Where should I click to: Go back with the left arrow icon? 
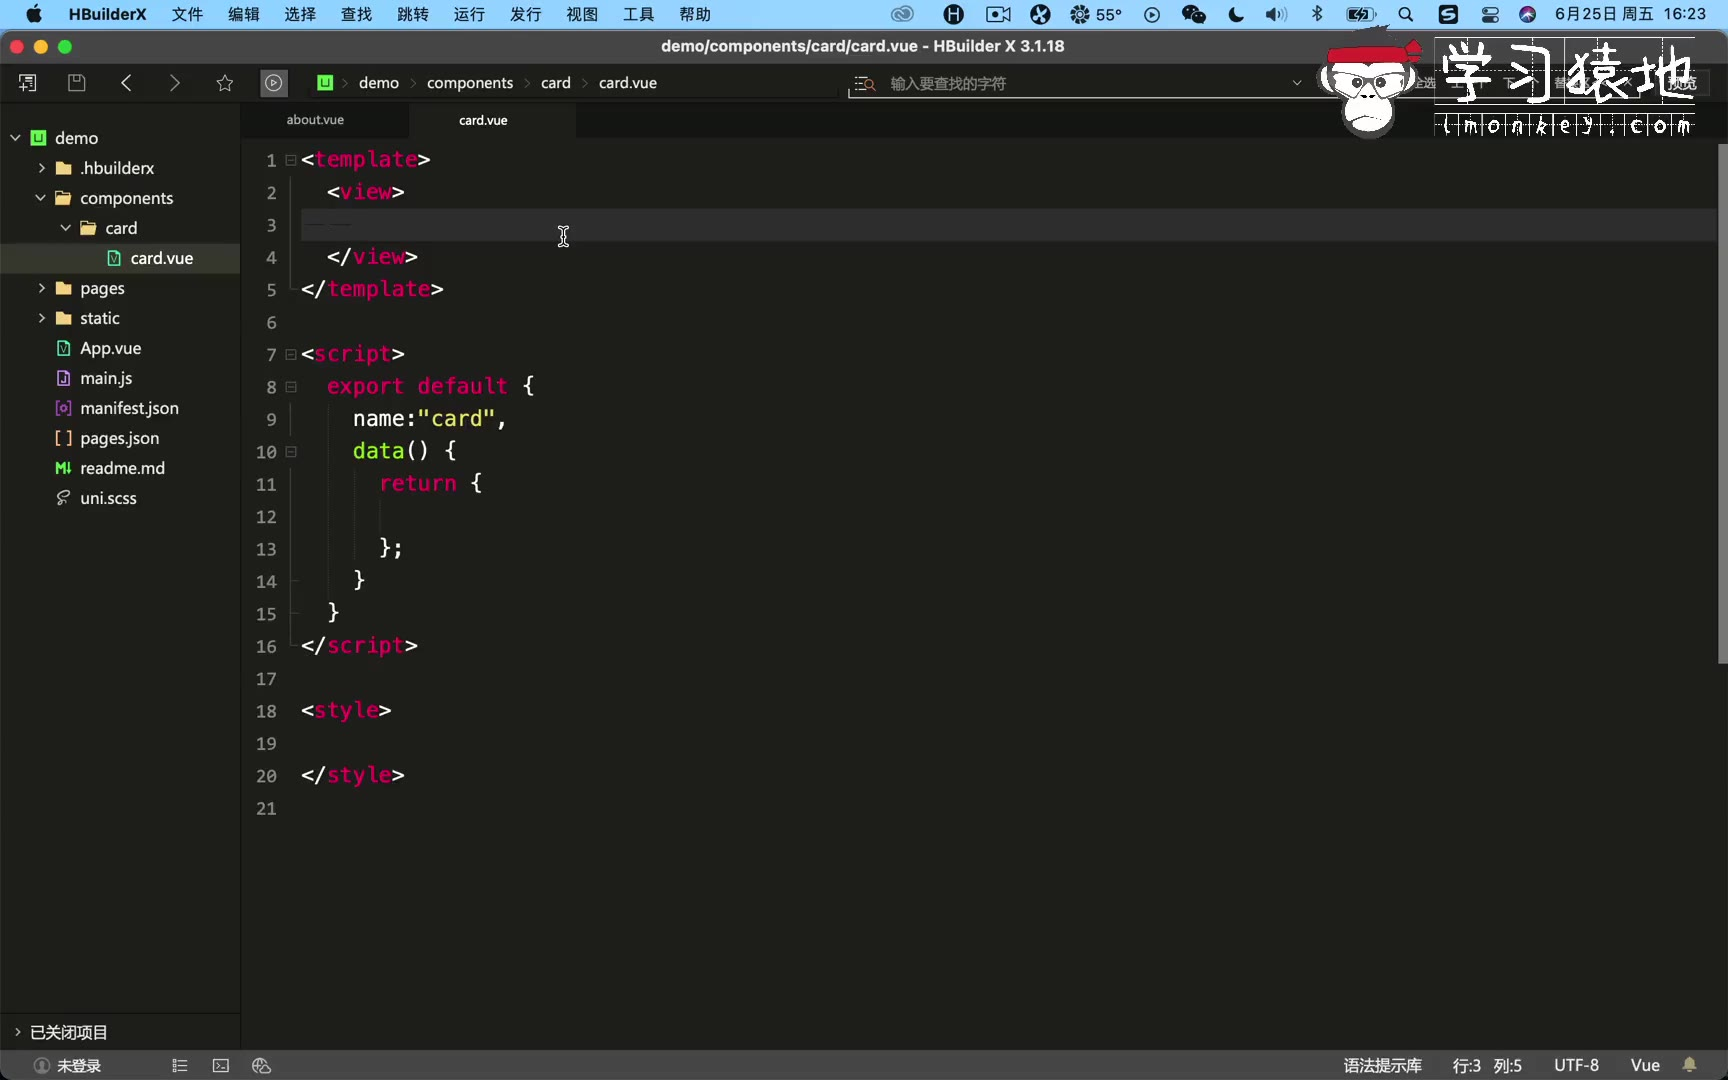click(126, 83)
